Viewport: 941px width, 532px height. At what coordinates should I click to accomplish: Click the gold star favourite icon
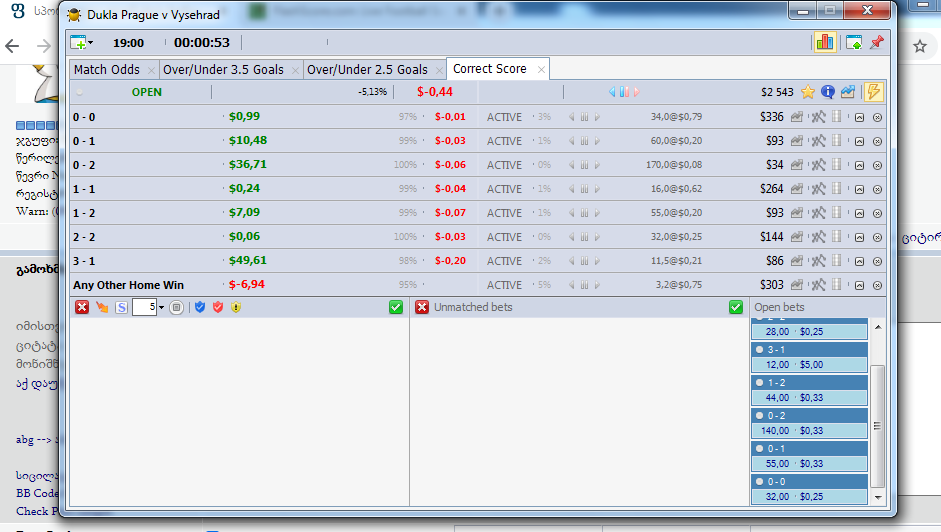(x=808, y=92)
